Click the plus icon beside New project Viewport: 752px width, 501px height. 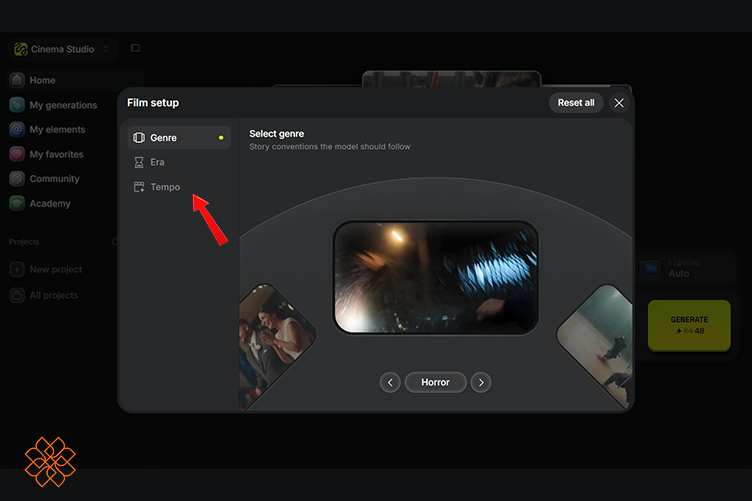[x=17, y=269]
